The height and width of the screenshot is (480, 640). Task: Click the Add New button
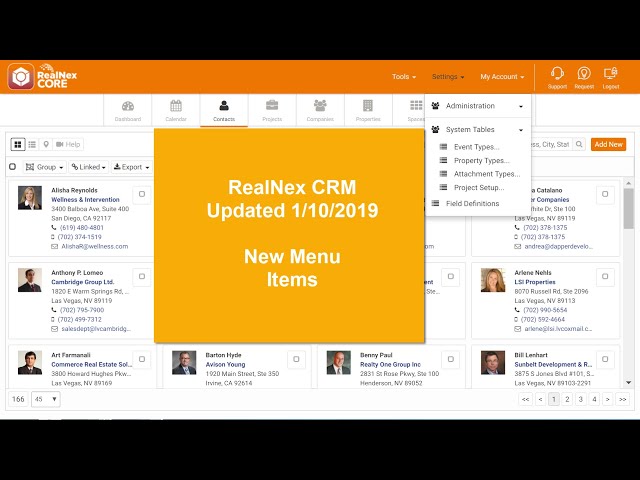608,144
